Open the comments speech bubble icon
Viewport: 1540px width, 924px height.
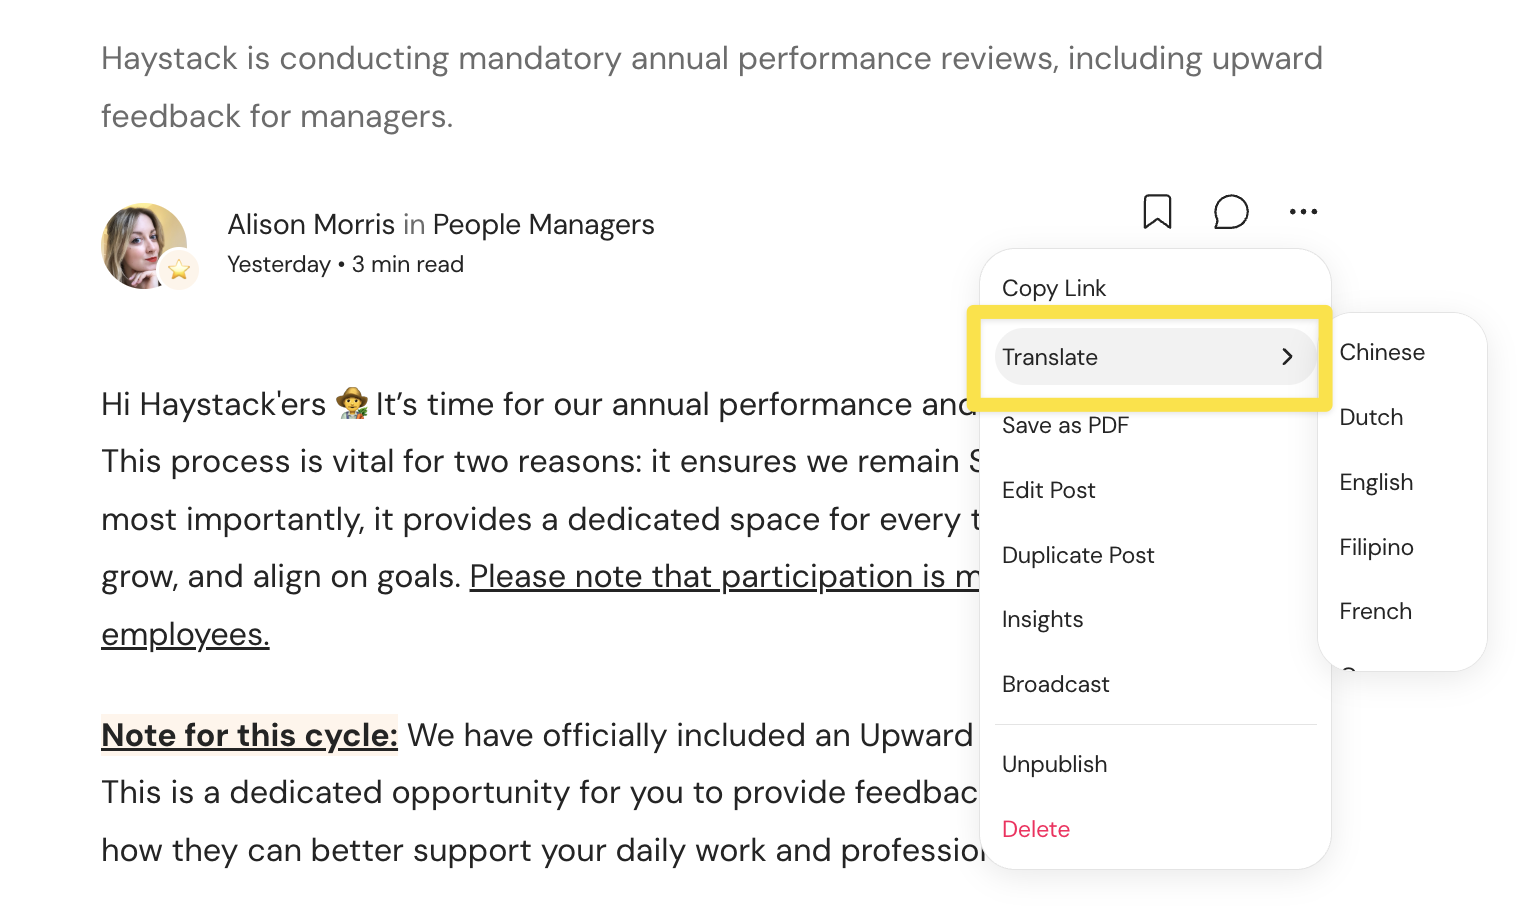1231,212
